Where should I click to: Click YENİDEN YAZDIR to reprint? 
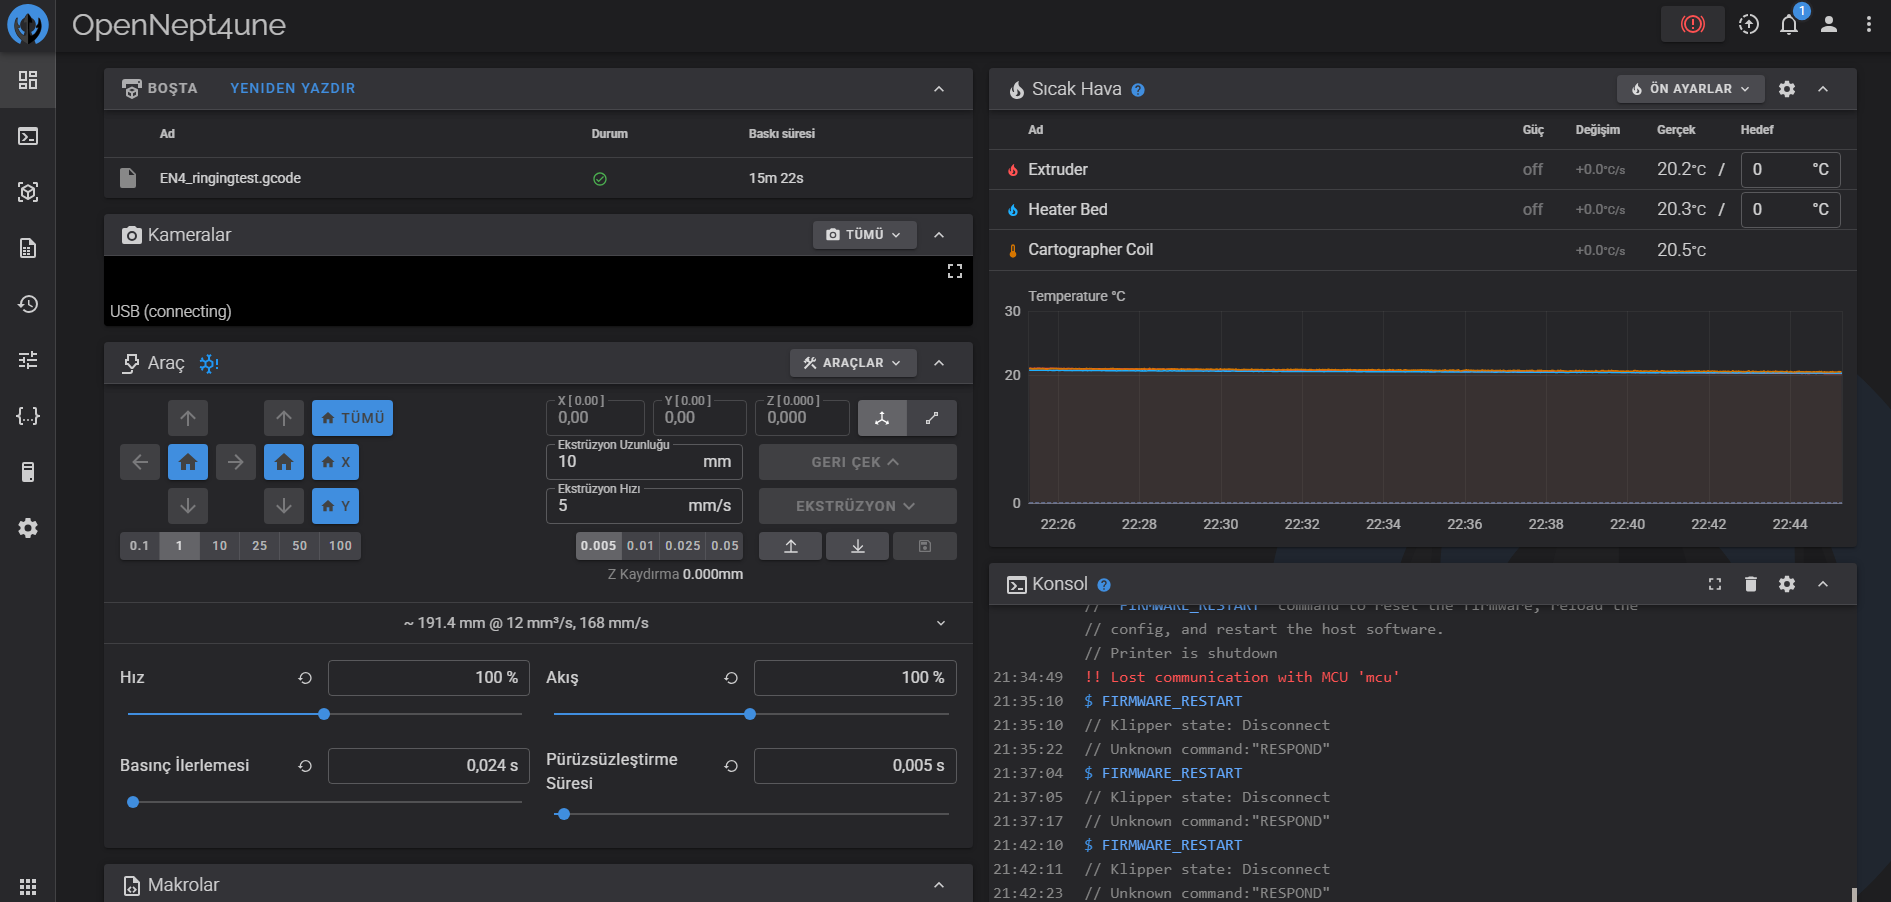(292, 88)
